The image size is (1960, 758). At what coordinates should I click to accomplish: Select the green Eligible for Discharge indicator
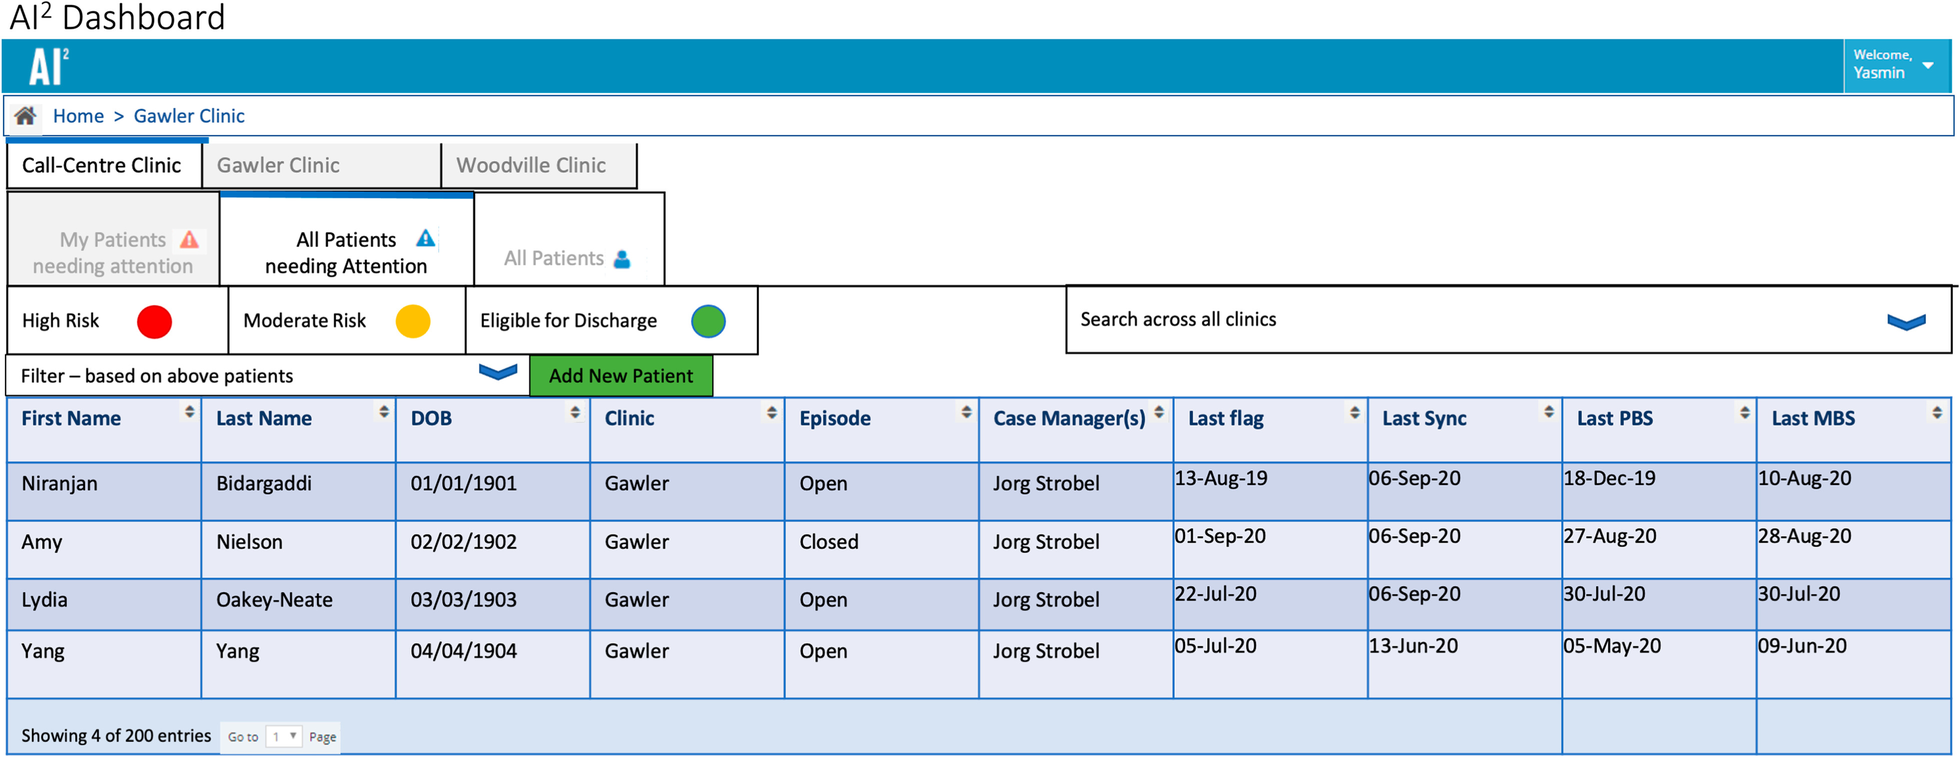point(709,321)
